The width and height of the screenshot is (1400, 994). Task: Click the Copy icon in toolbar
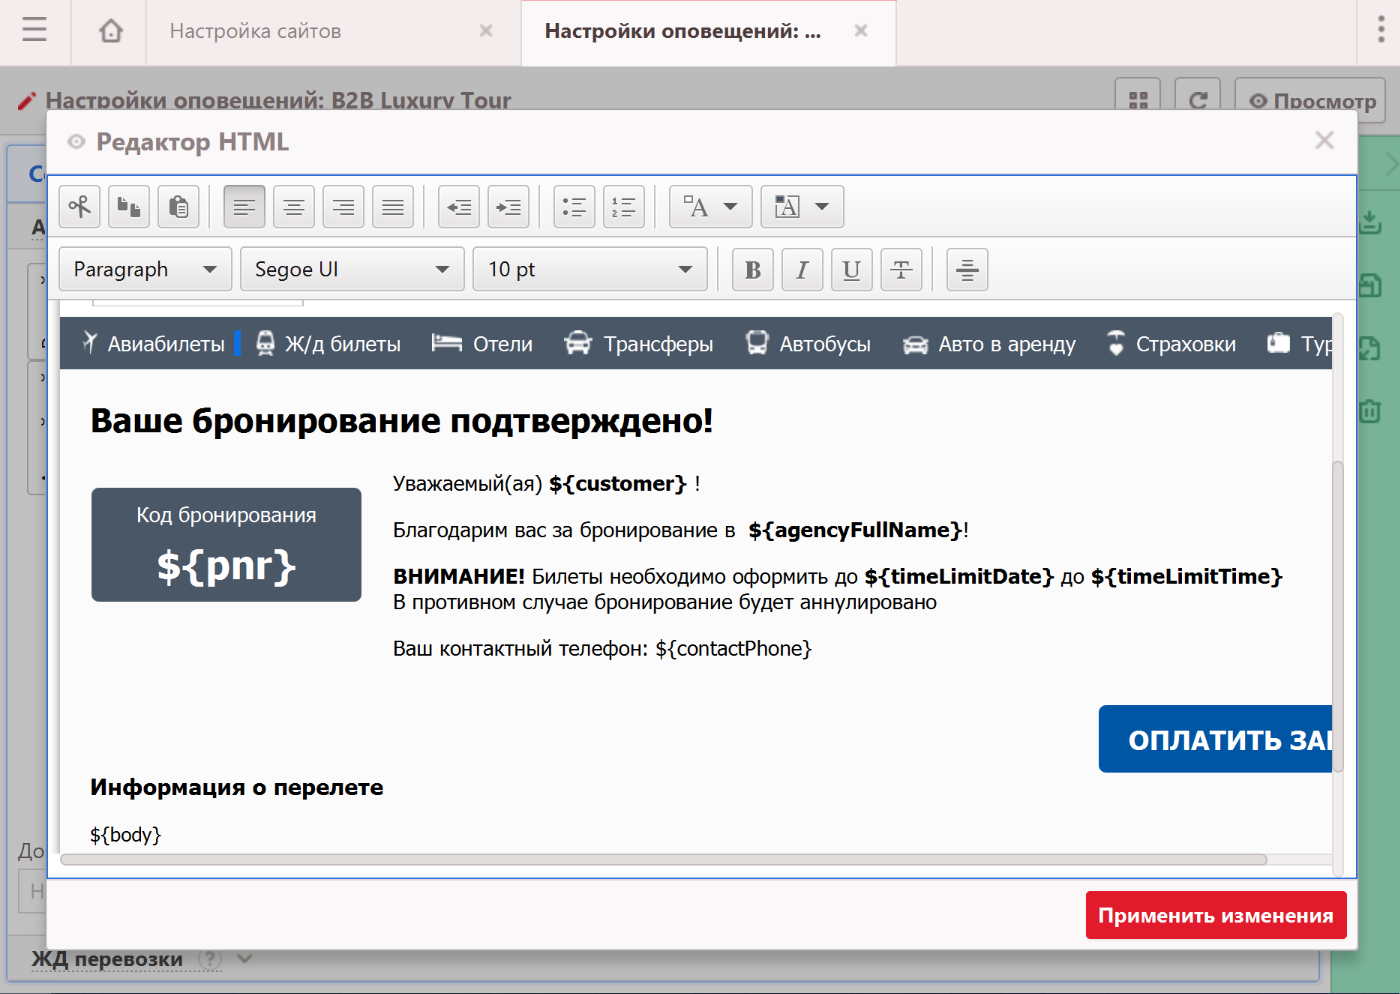click(129, 207)
